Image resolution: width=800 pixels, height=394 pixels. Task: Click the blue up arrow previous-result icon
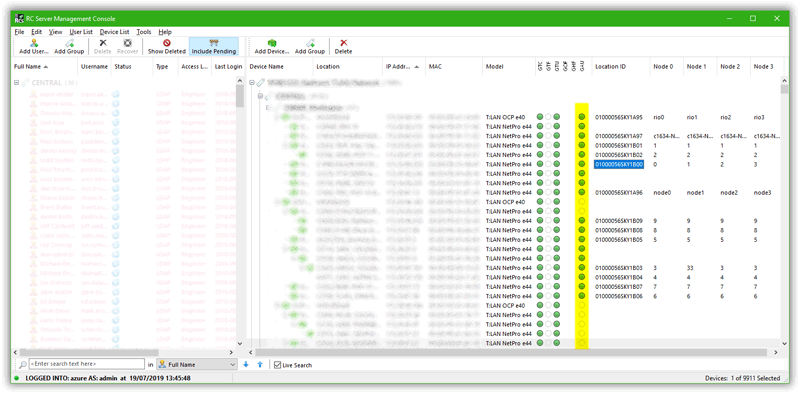tap(260, 364)
